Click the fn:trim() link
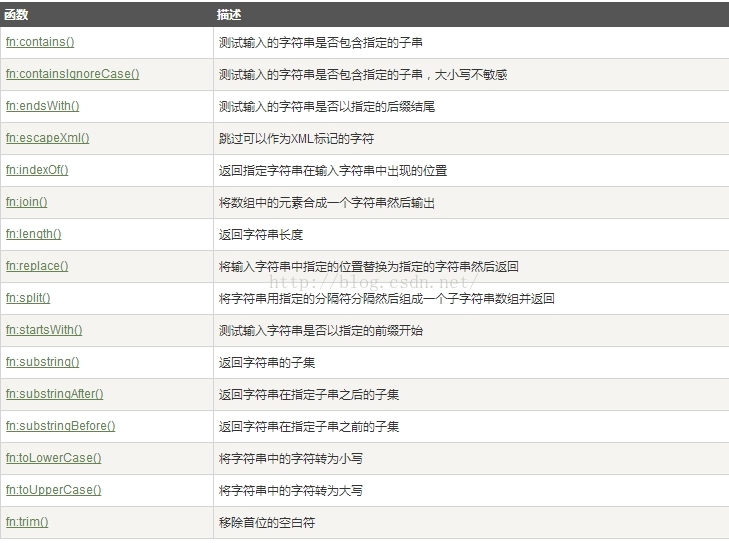 27,522
